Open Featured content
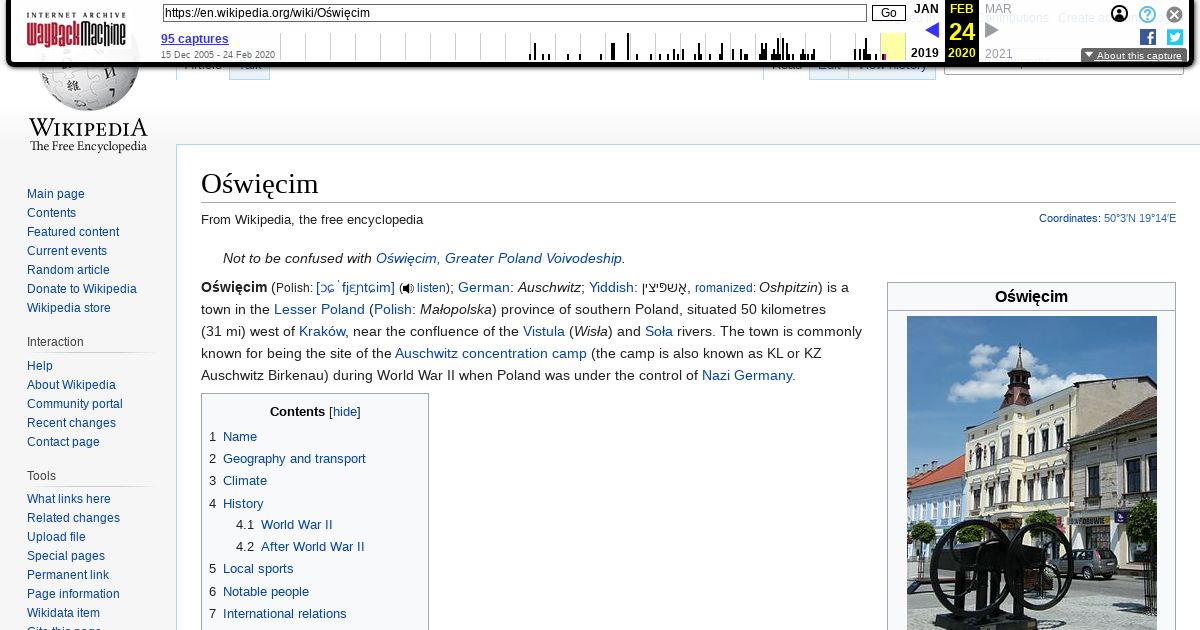This screenshot has width=1200, height=630. [73, 232]
